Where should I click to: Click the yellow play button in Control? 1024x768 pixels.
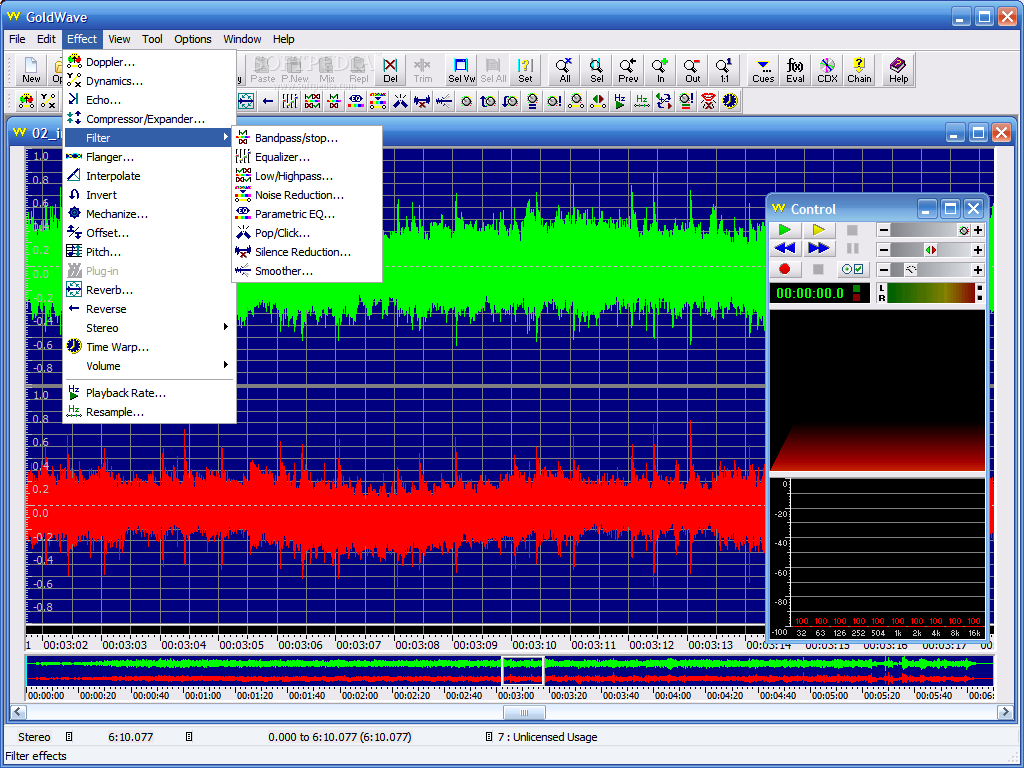pyautogui.click(x=818, y=230)
